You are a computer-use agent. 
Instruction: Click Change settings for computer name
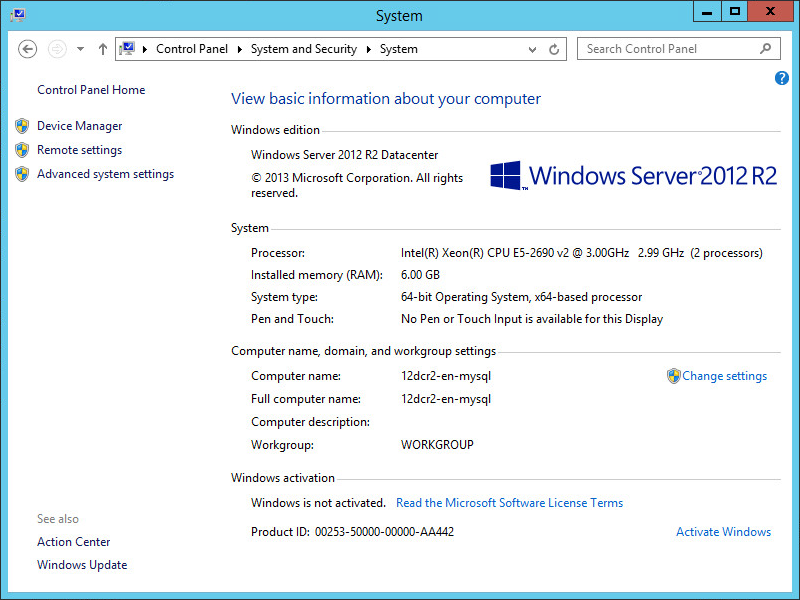tap(724, 376)
